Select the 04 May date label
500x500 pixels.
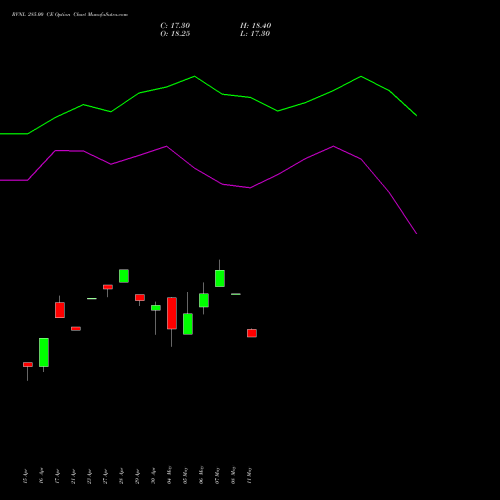coord(170,475)
